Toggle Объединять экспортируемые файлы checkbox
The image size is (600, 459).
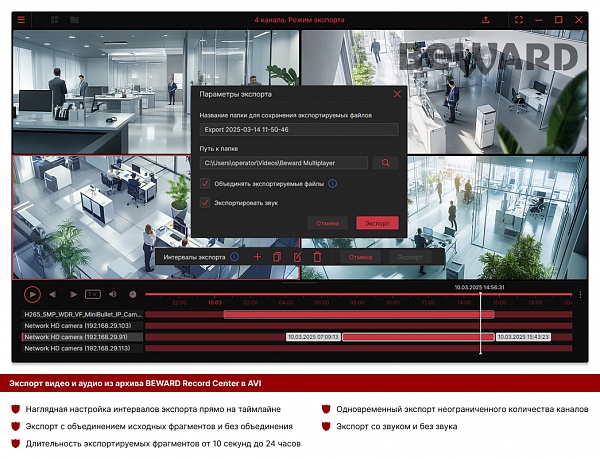point(205,184)
